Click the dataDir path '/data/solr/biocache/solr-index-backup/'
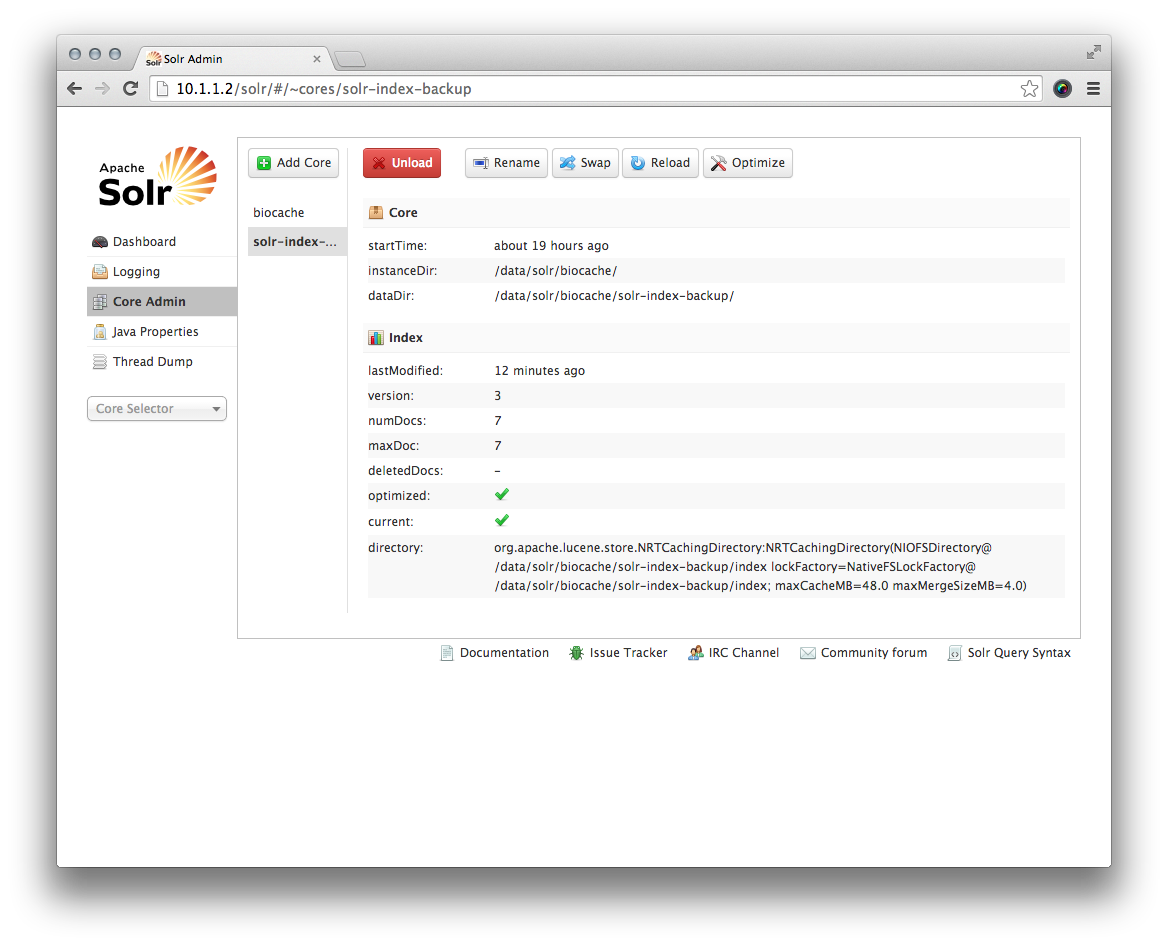 click(615, 296)
